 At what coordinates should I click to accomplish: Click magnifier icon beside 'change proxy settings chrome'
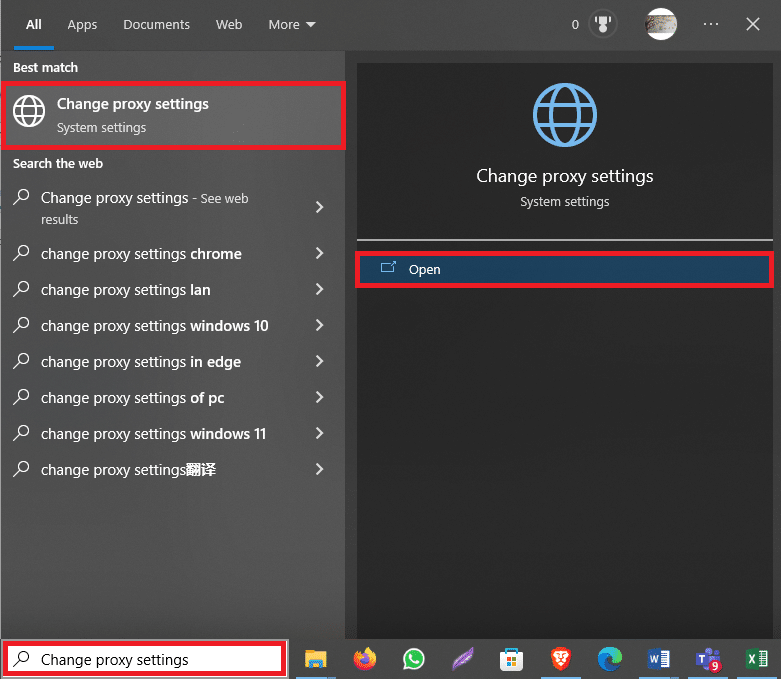(x=21, y=253)
